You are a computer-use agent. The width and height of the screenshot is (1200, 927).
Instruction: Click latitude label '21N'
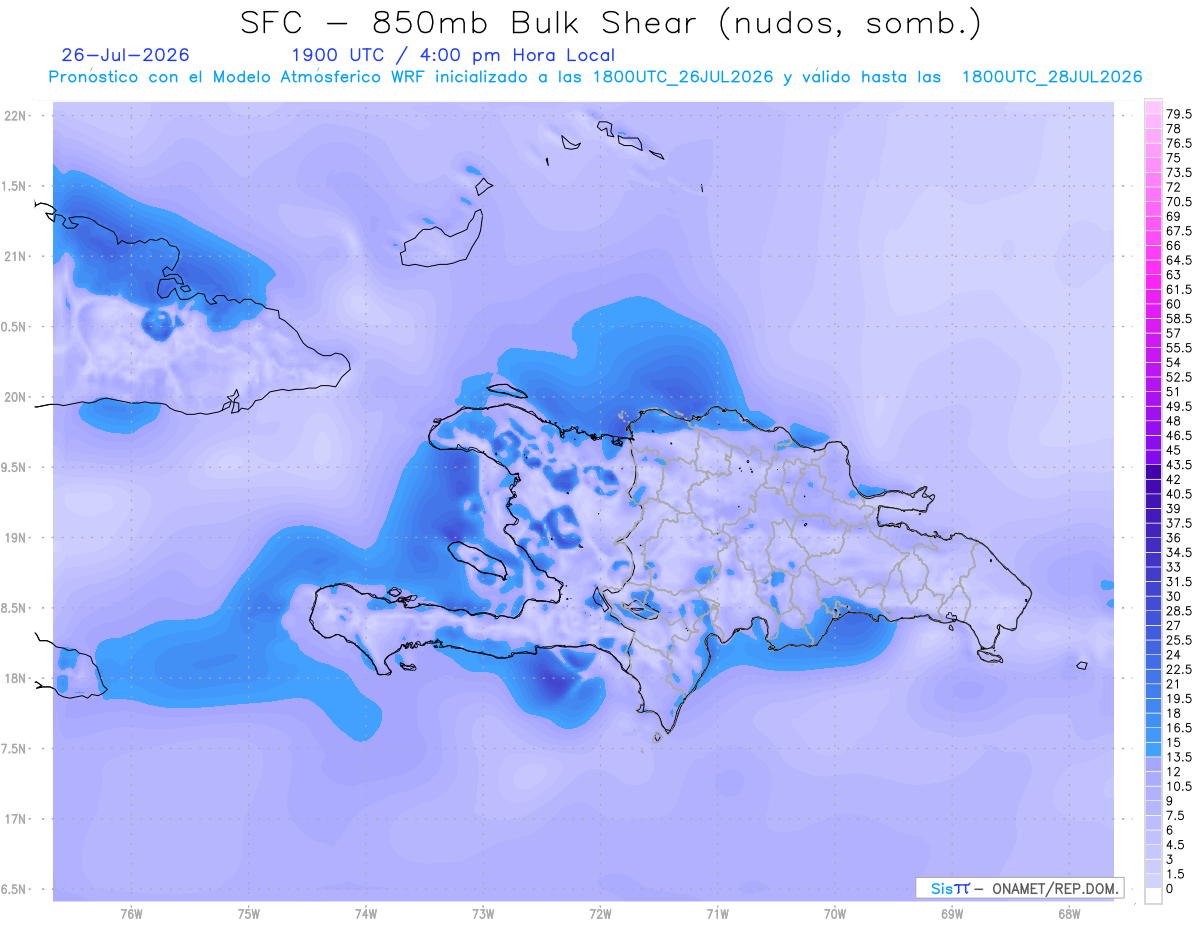(17, 257)
